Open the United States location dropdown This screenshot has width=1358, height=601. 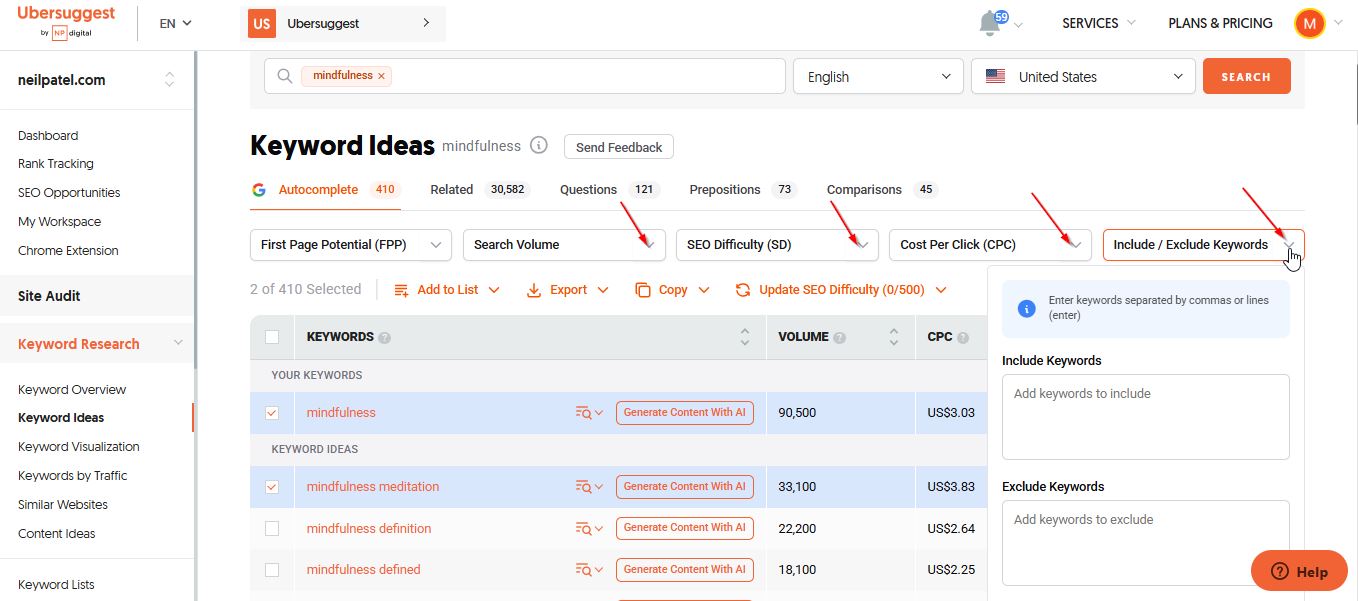(1082, 77)
